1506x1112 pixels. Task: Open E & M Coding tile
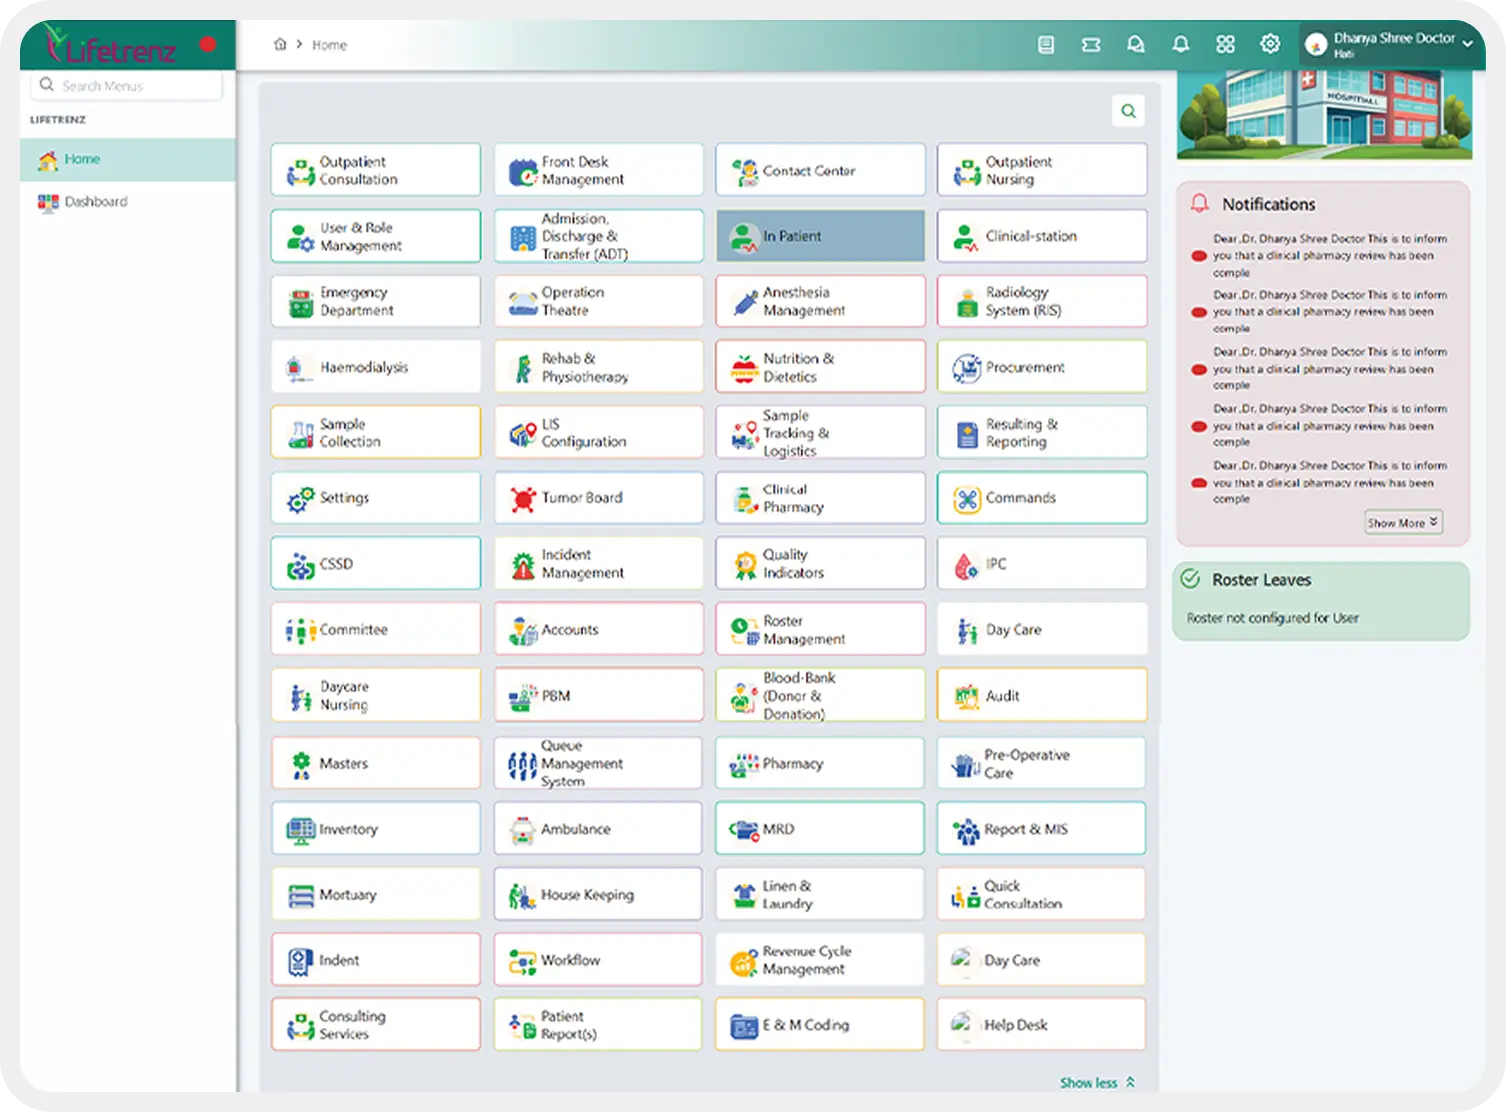click(820, 1024)
